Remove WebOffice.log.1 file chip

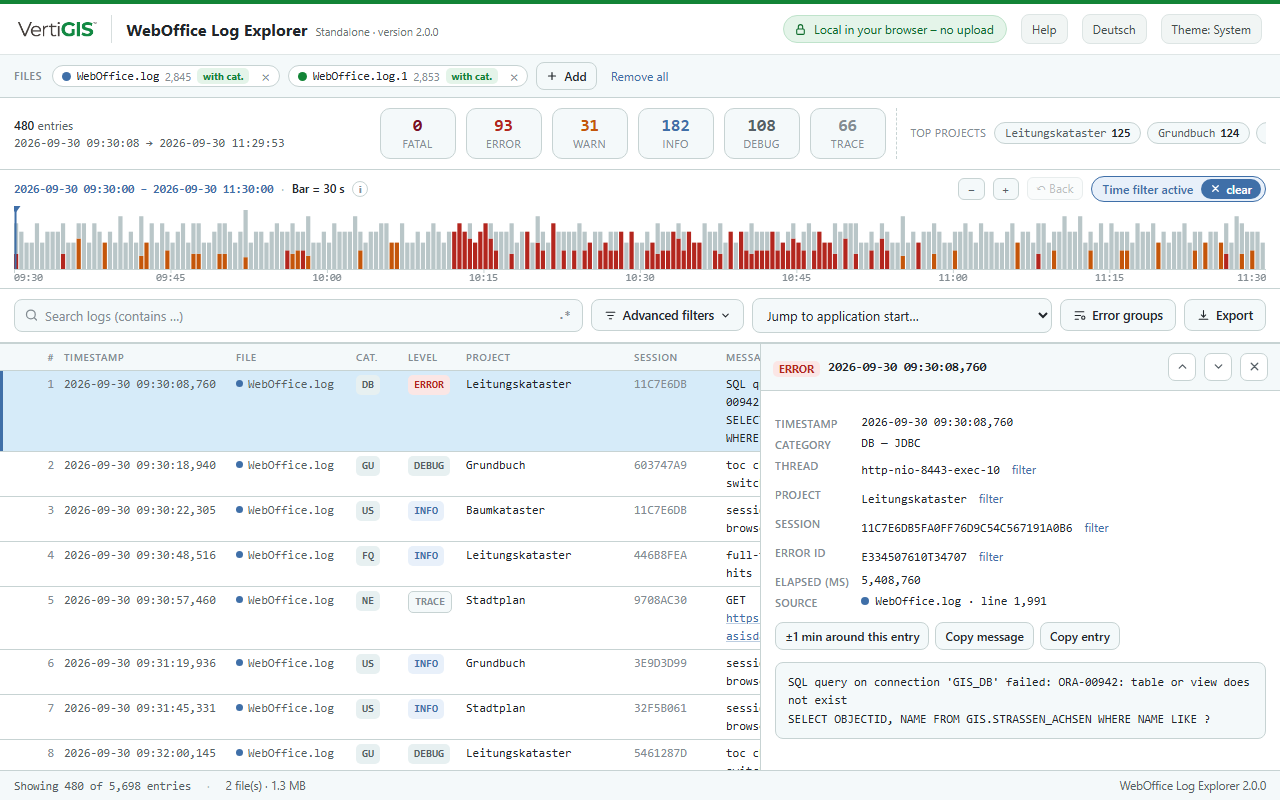[514, 77]
